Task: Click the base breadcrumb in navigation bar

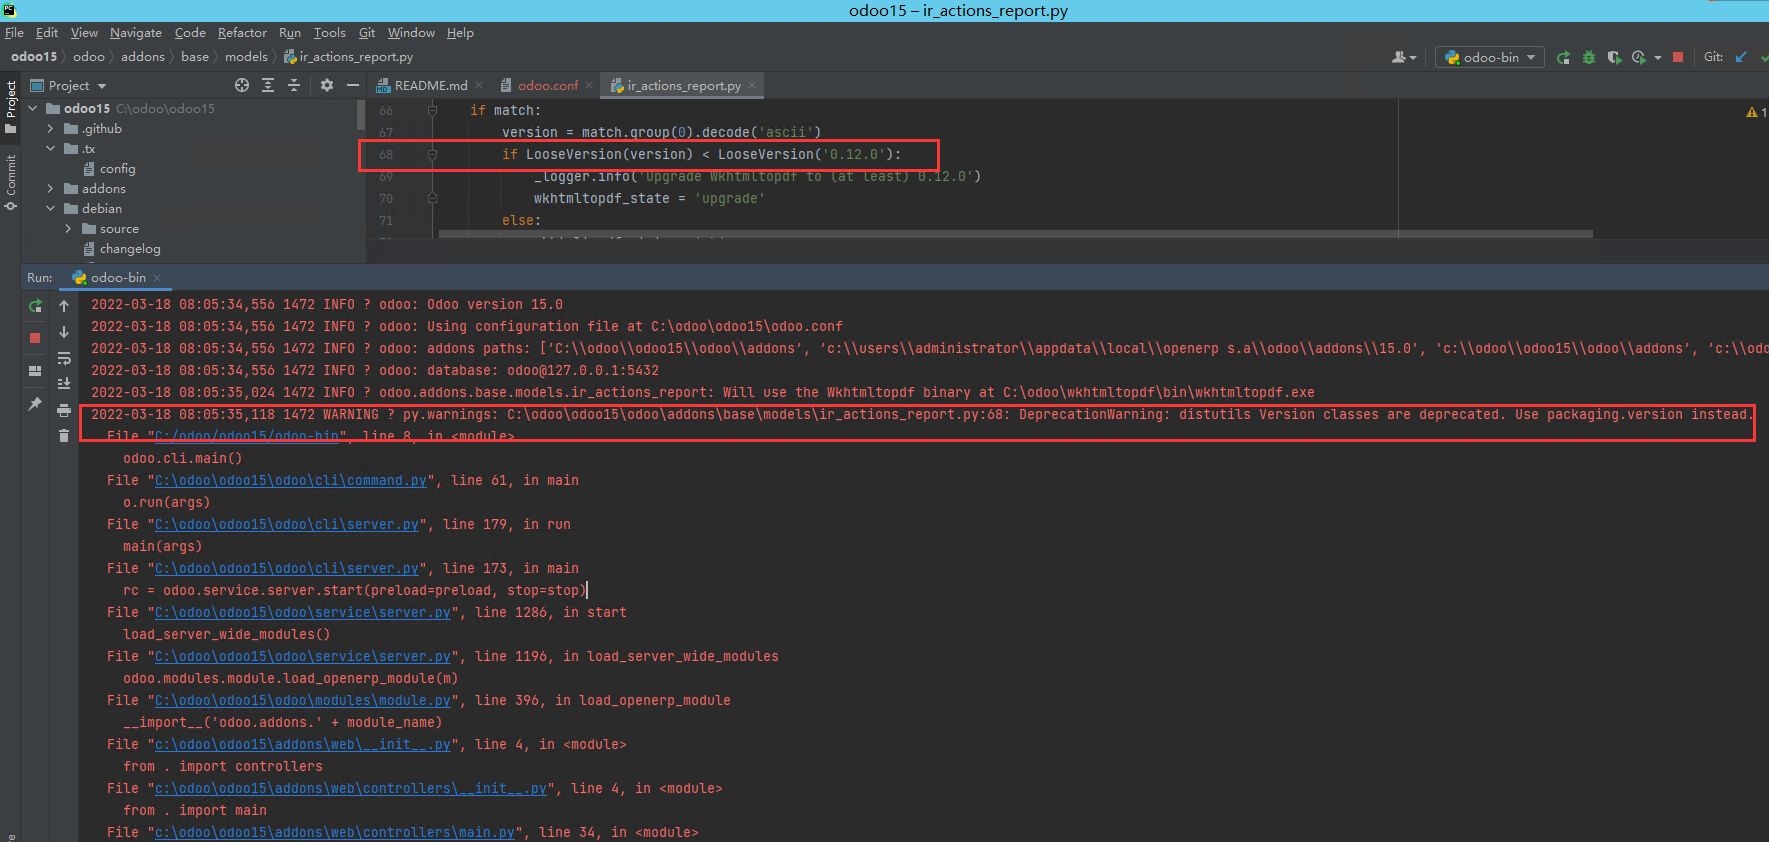Action: pyautogui.click(x=195, y=57)
